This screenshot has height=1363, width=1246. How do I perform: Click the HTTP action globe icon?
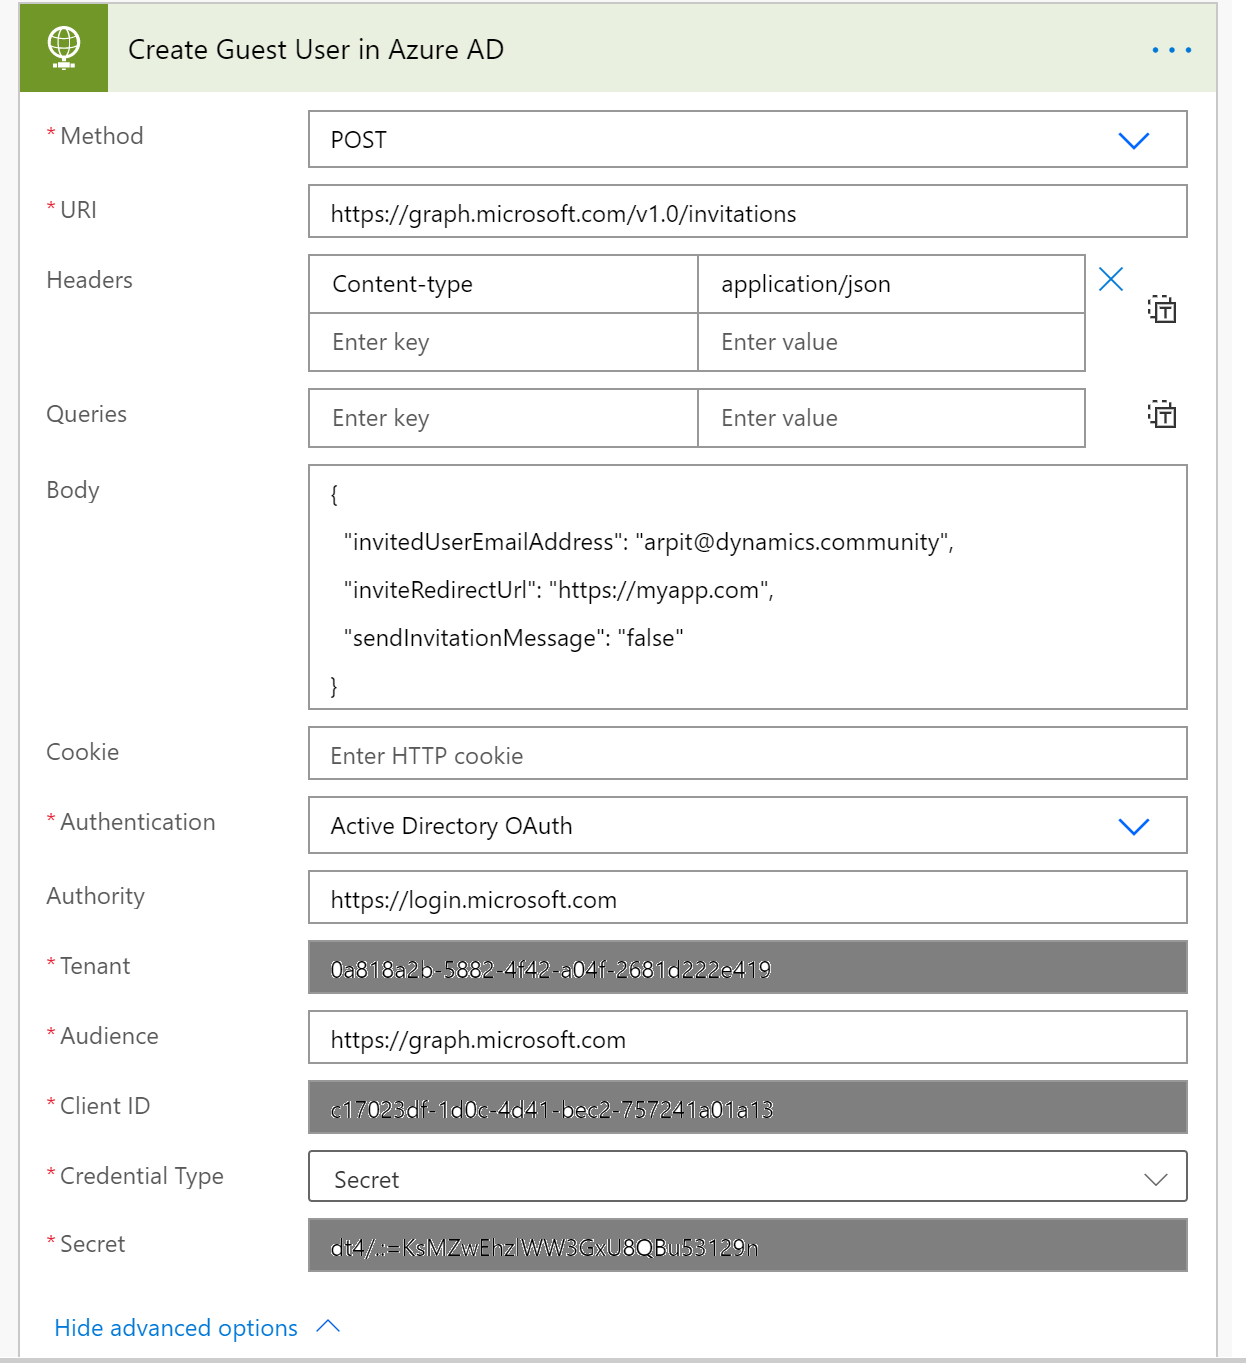click(63, 47)
